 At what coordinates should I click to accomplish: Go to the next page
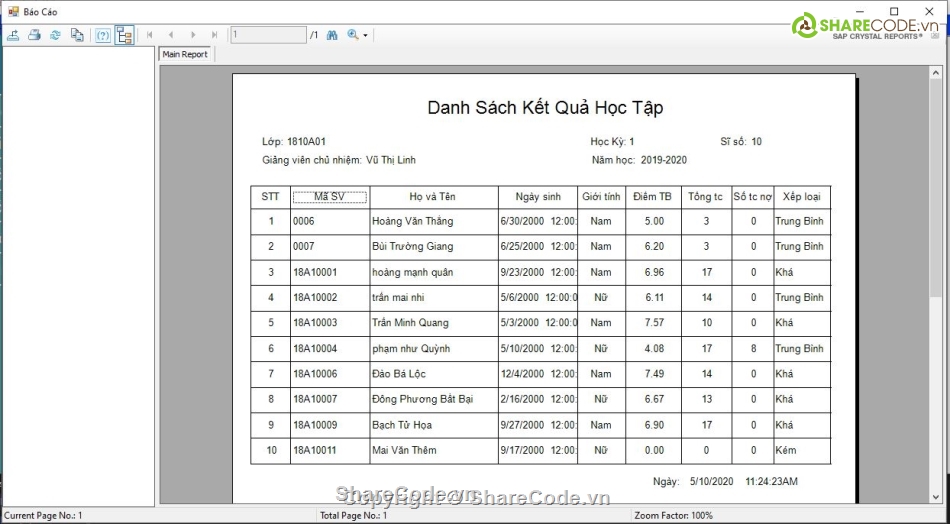click(193, 35)
